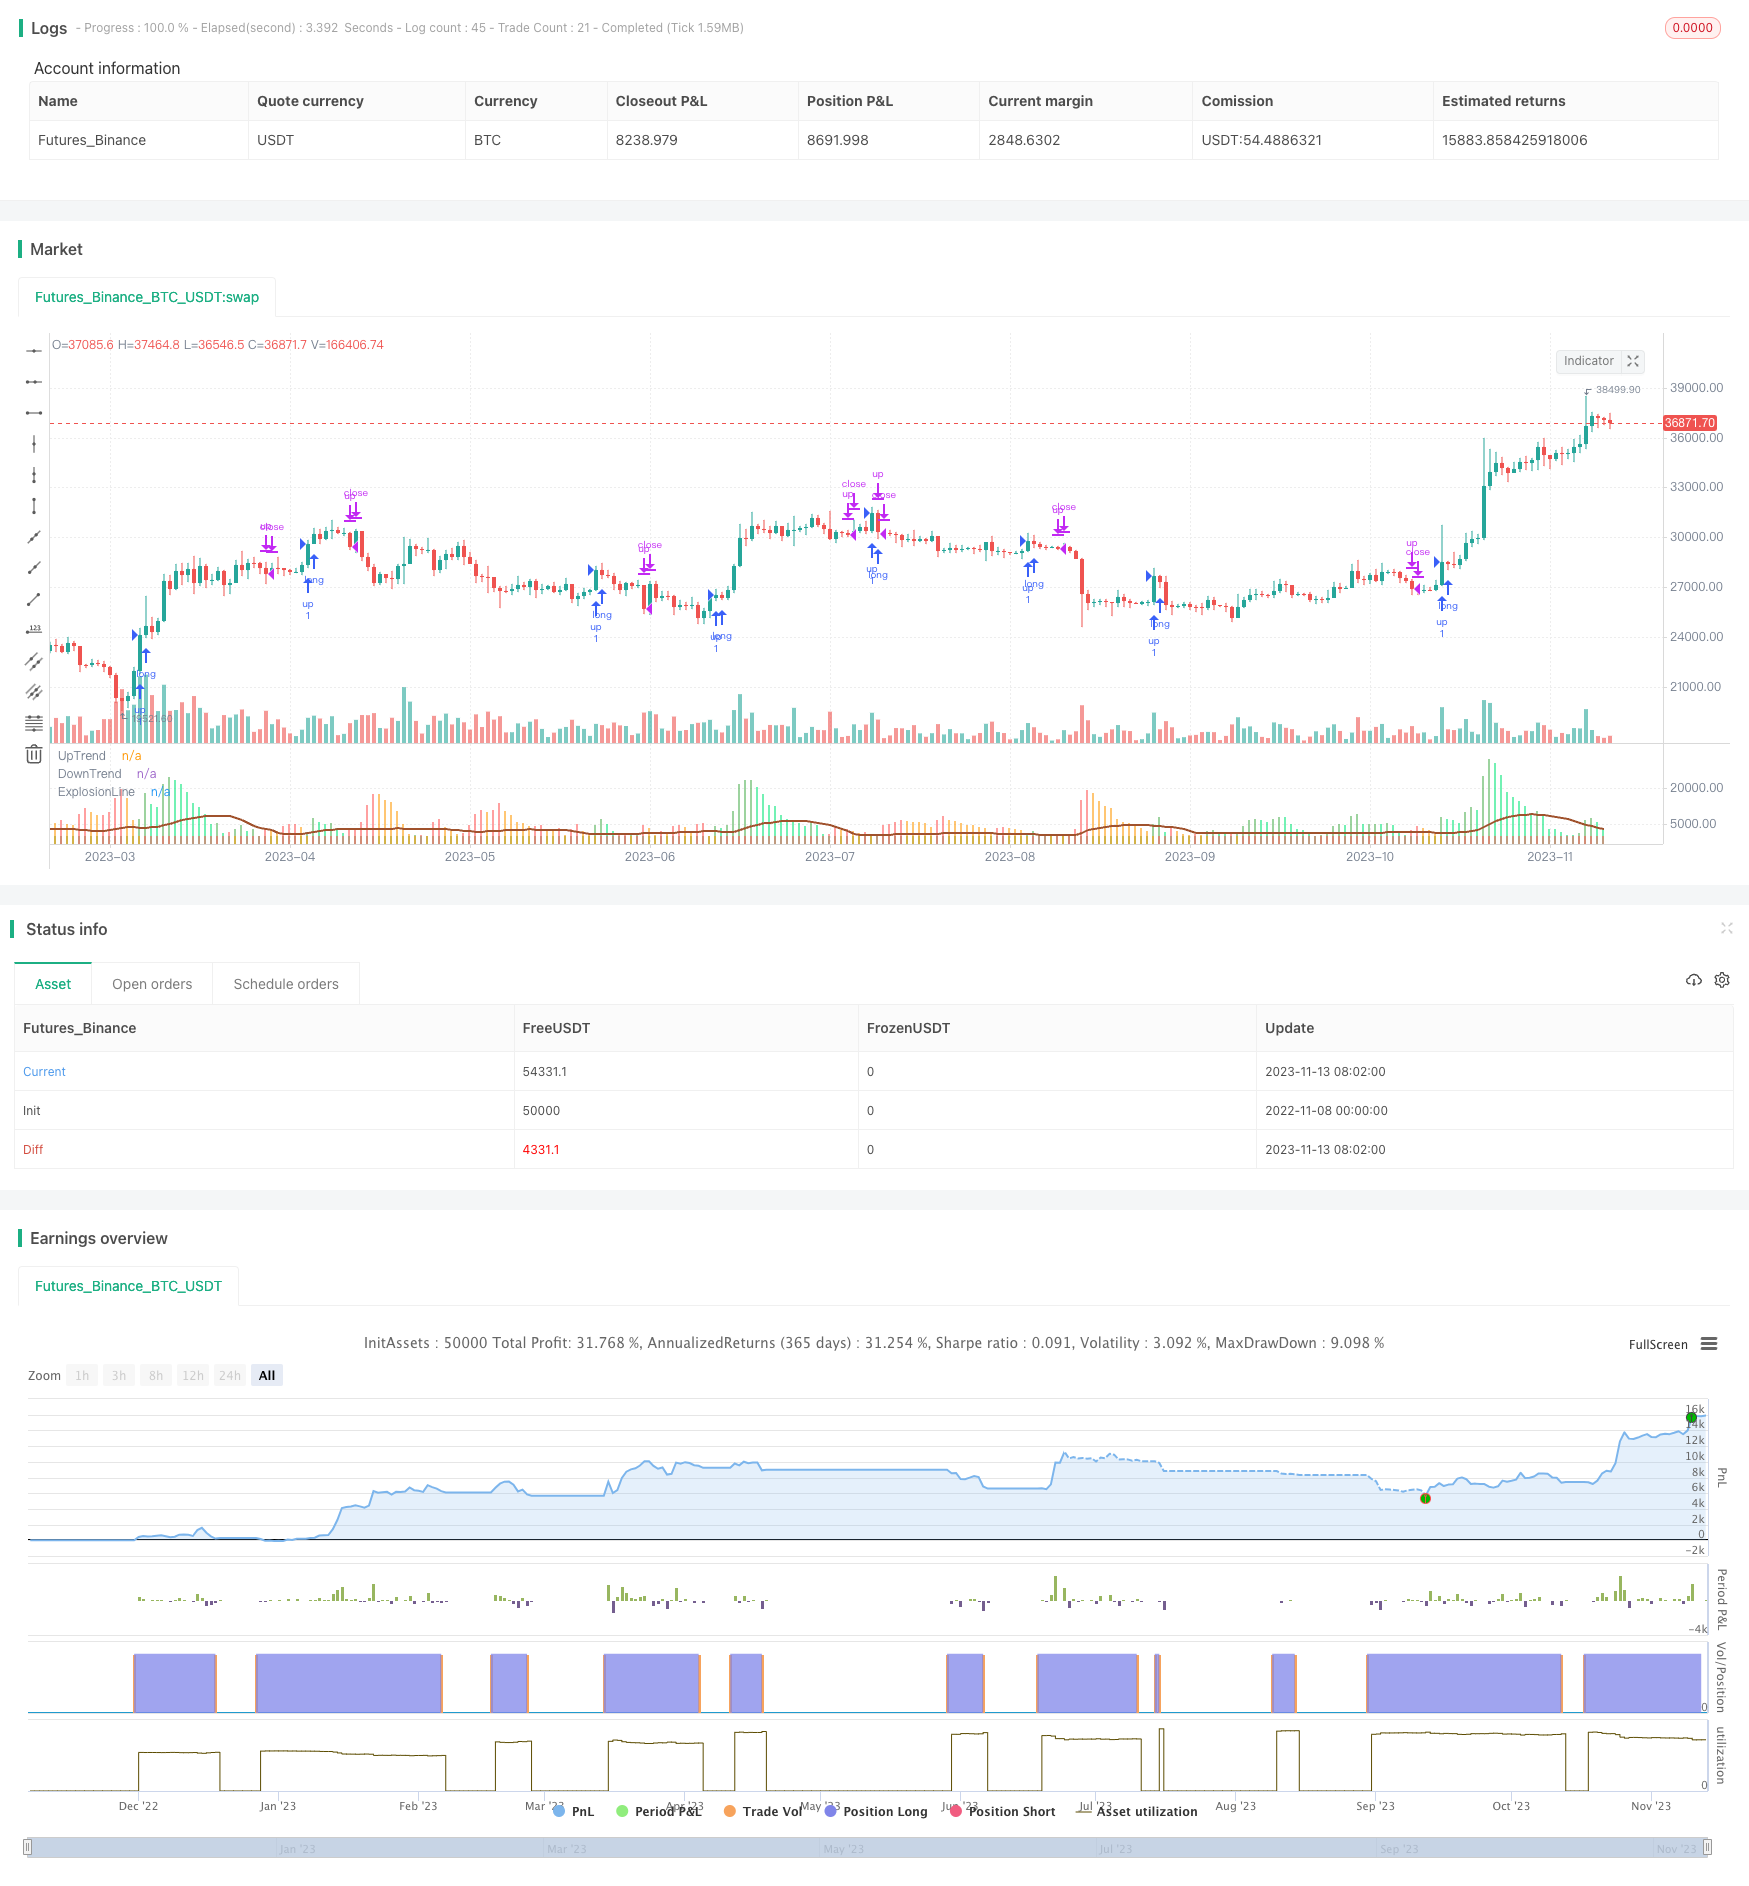The width and height of the screenshot is (1749, 1886).
Task: Collapse the Status info panel icon
Action: [x=1726, y=928]
